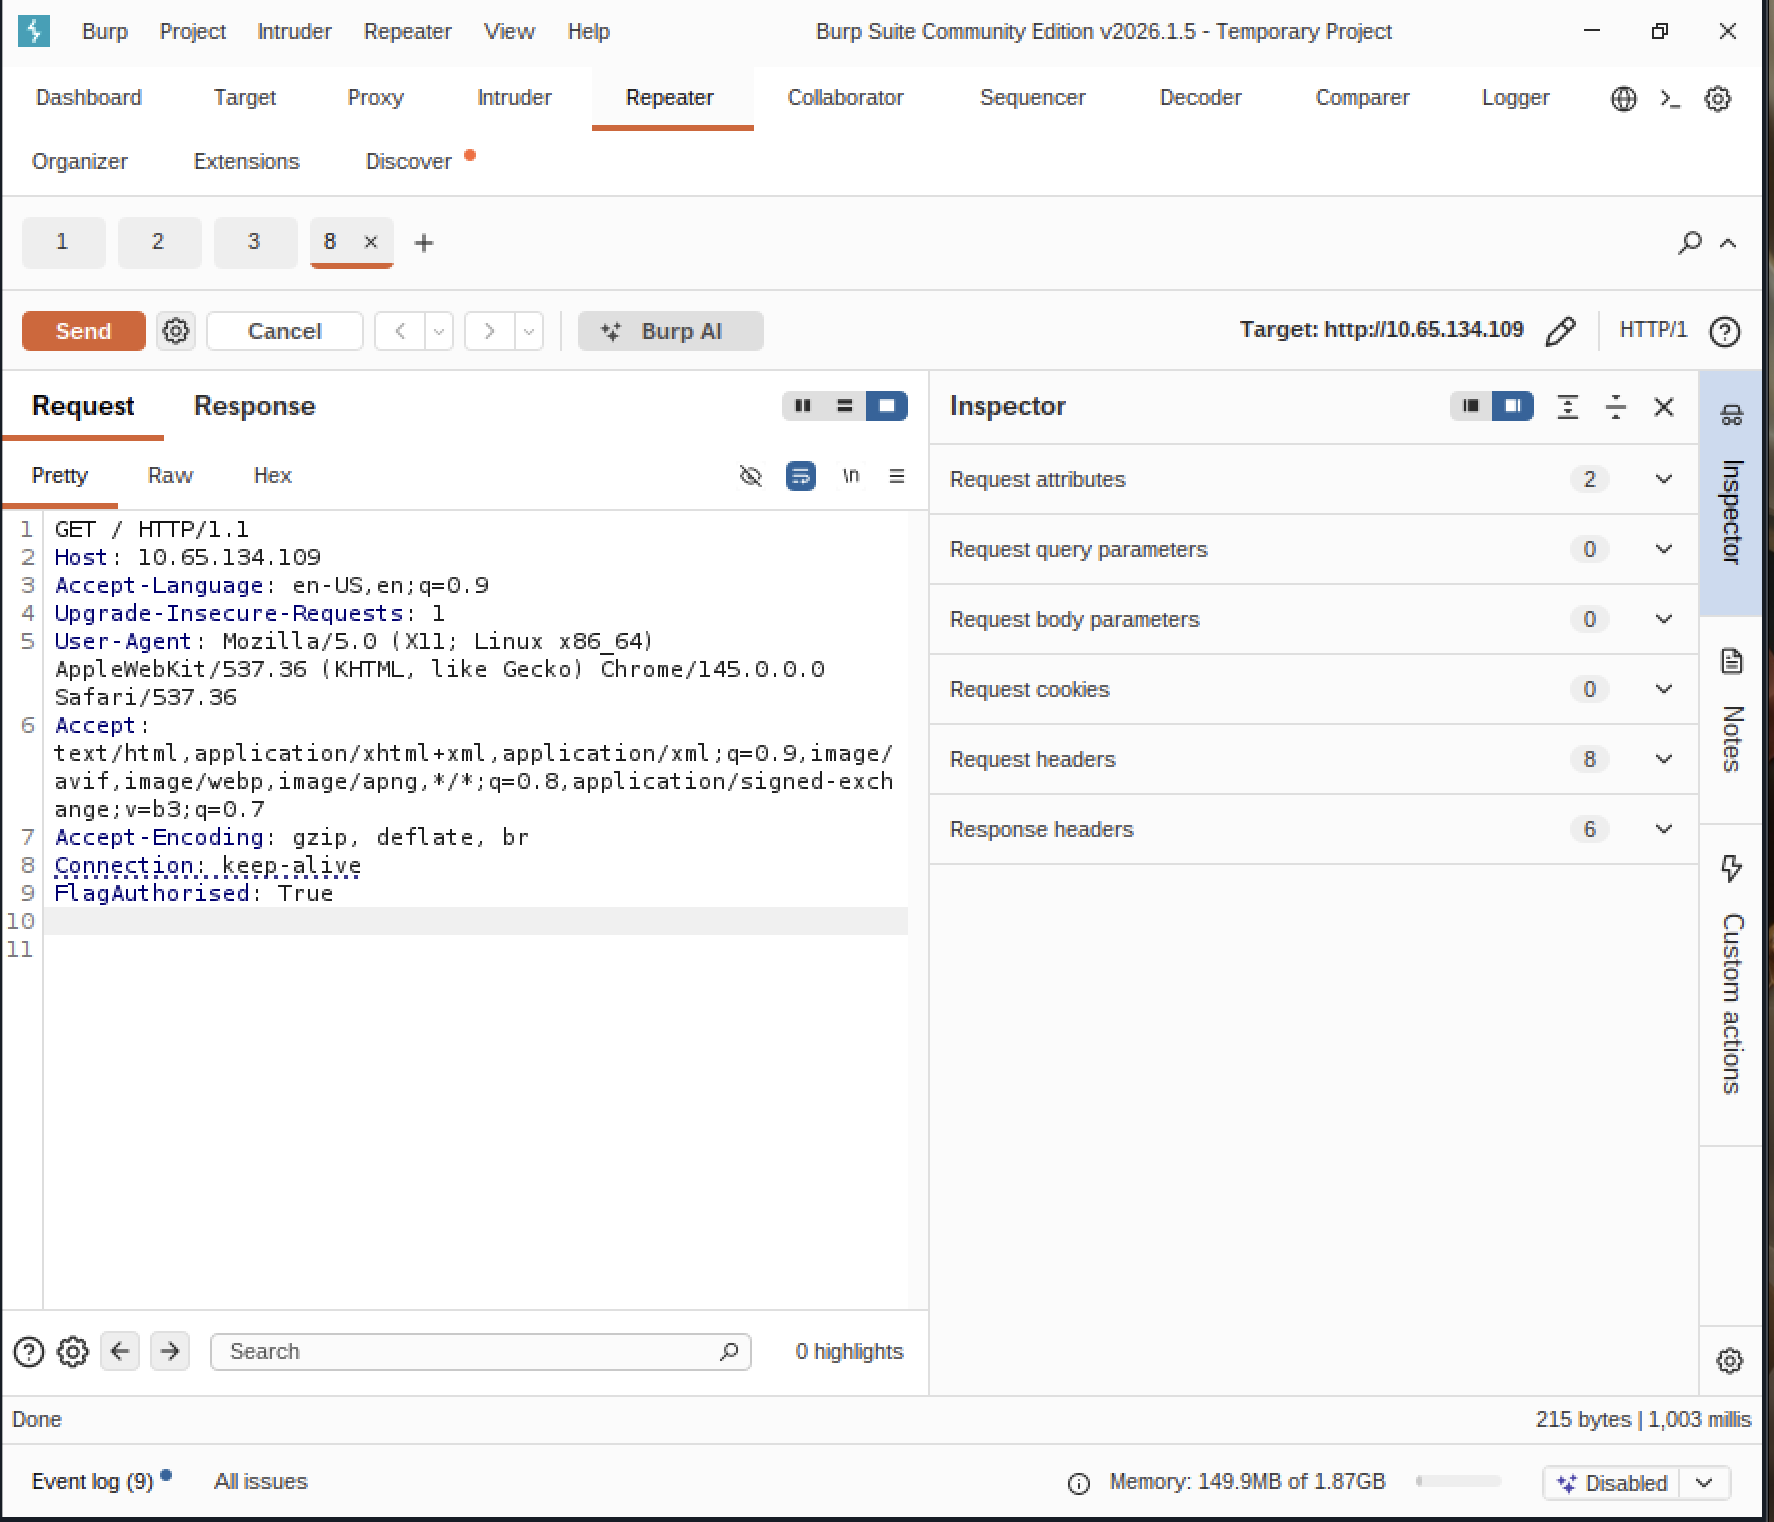Open the forward history dropdown arrow

pyautogui.click(x=529, y=331)
